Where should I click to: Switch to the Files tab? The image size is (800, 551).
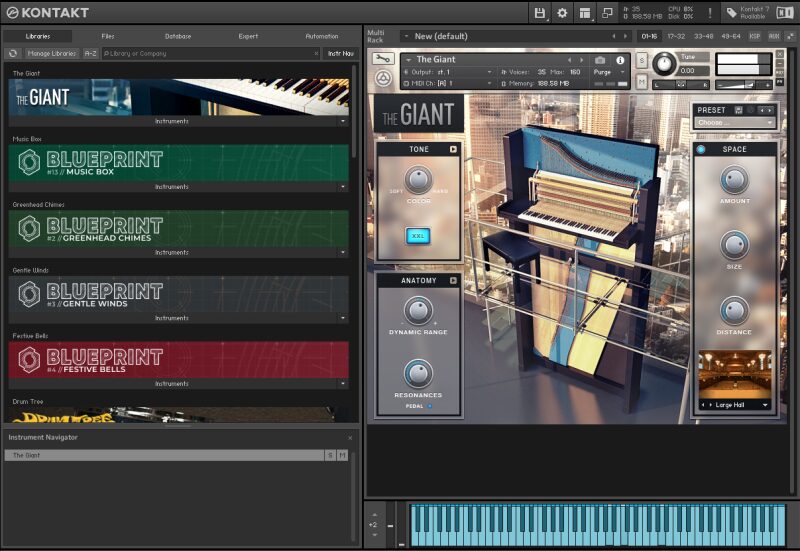[108, 36]
